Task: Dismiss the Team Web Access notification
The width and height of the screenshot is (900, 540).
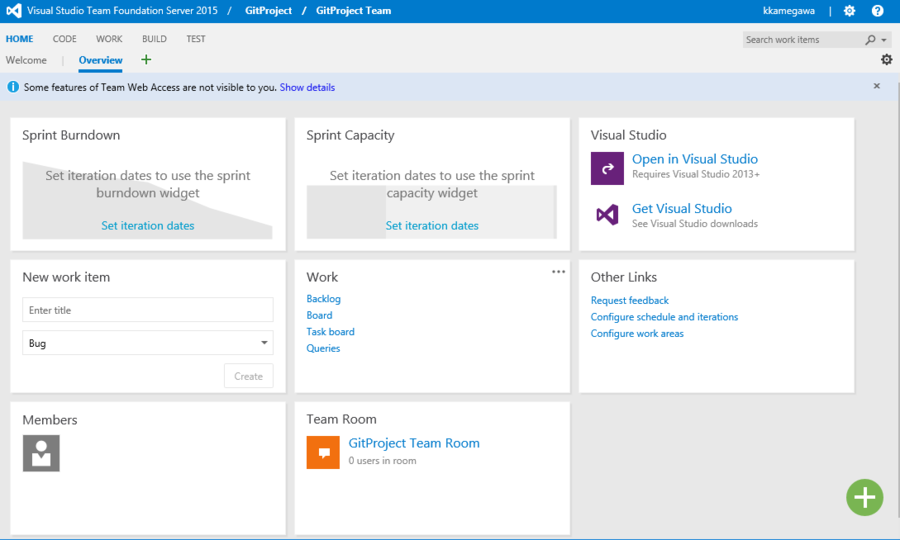Action: [876, 86]
